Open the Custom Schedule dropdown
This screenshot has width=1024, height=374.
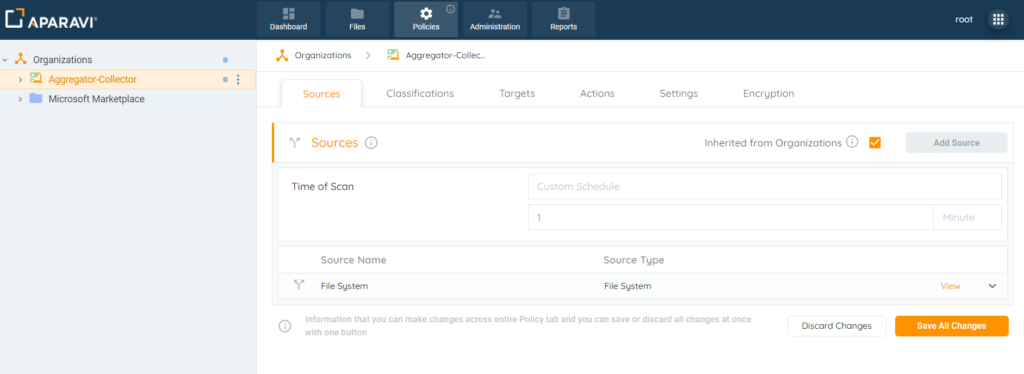click(x=764, y=187)
